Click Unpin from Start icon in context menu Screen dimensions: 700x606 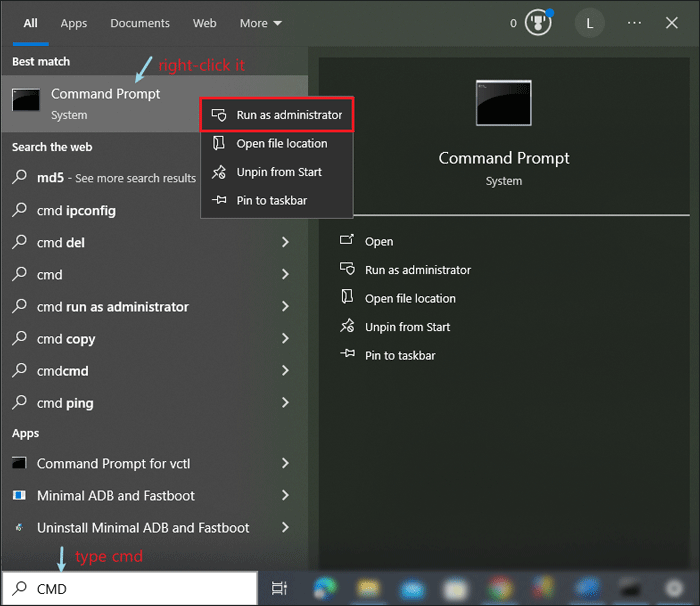click(219, 172)
